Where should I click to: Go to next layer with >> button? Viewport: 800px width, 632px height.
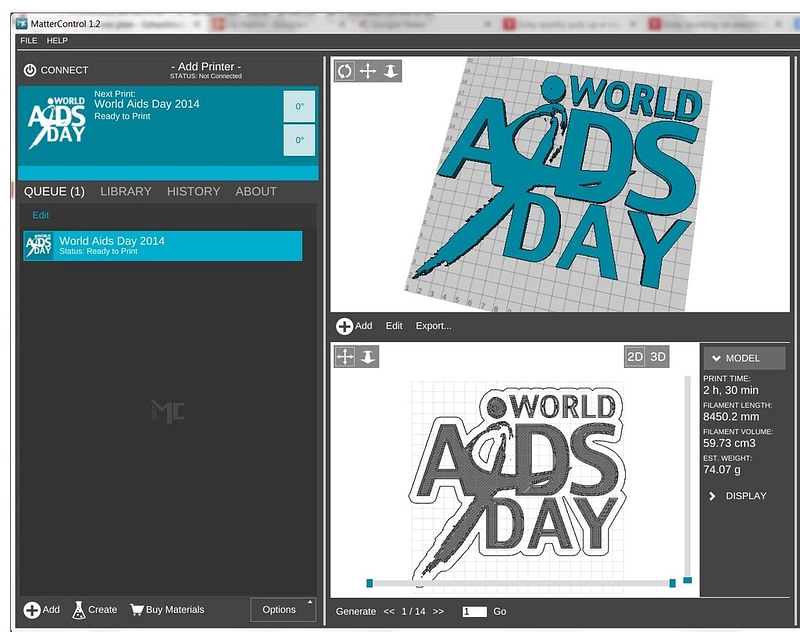438,611
